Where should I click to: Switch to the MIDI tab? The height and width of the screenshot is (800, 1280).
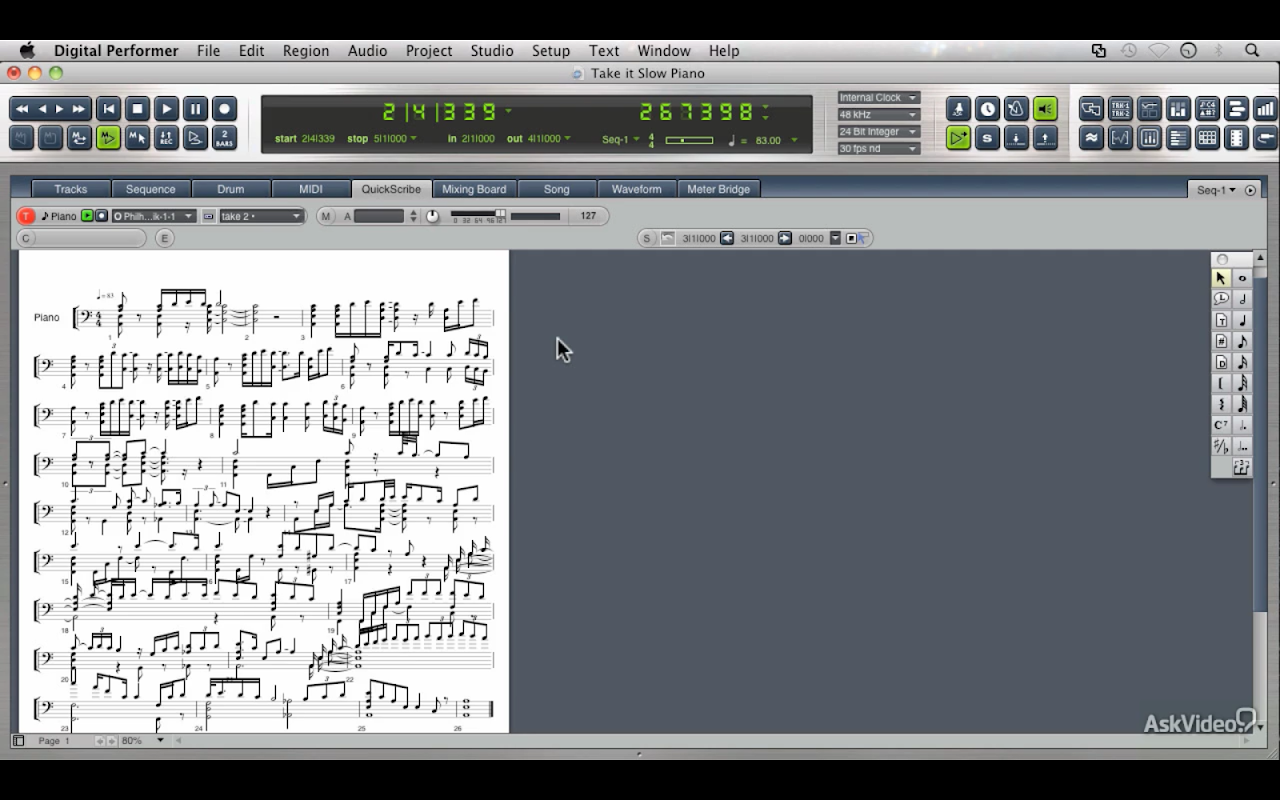pyautogui.click(x=311, y=189)
